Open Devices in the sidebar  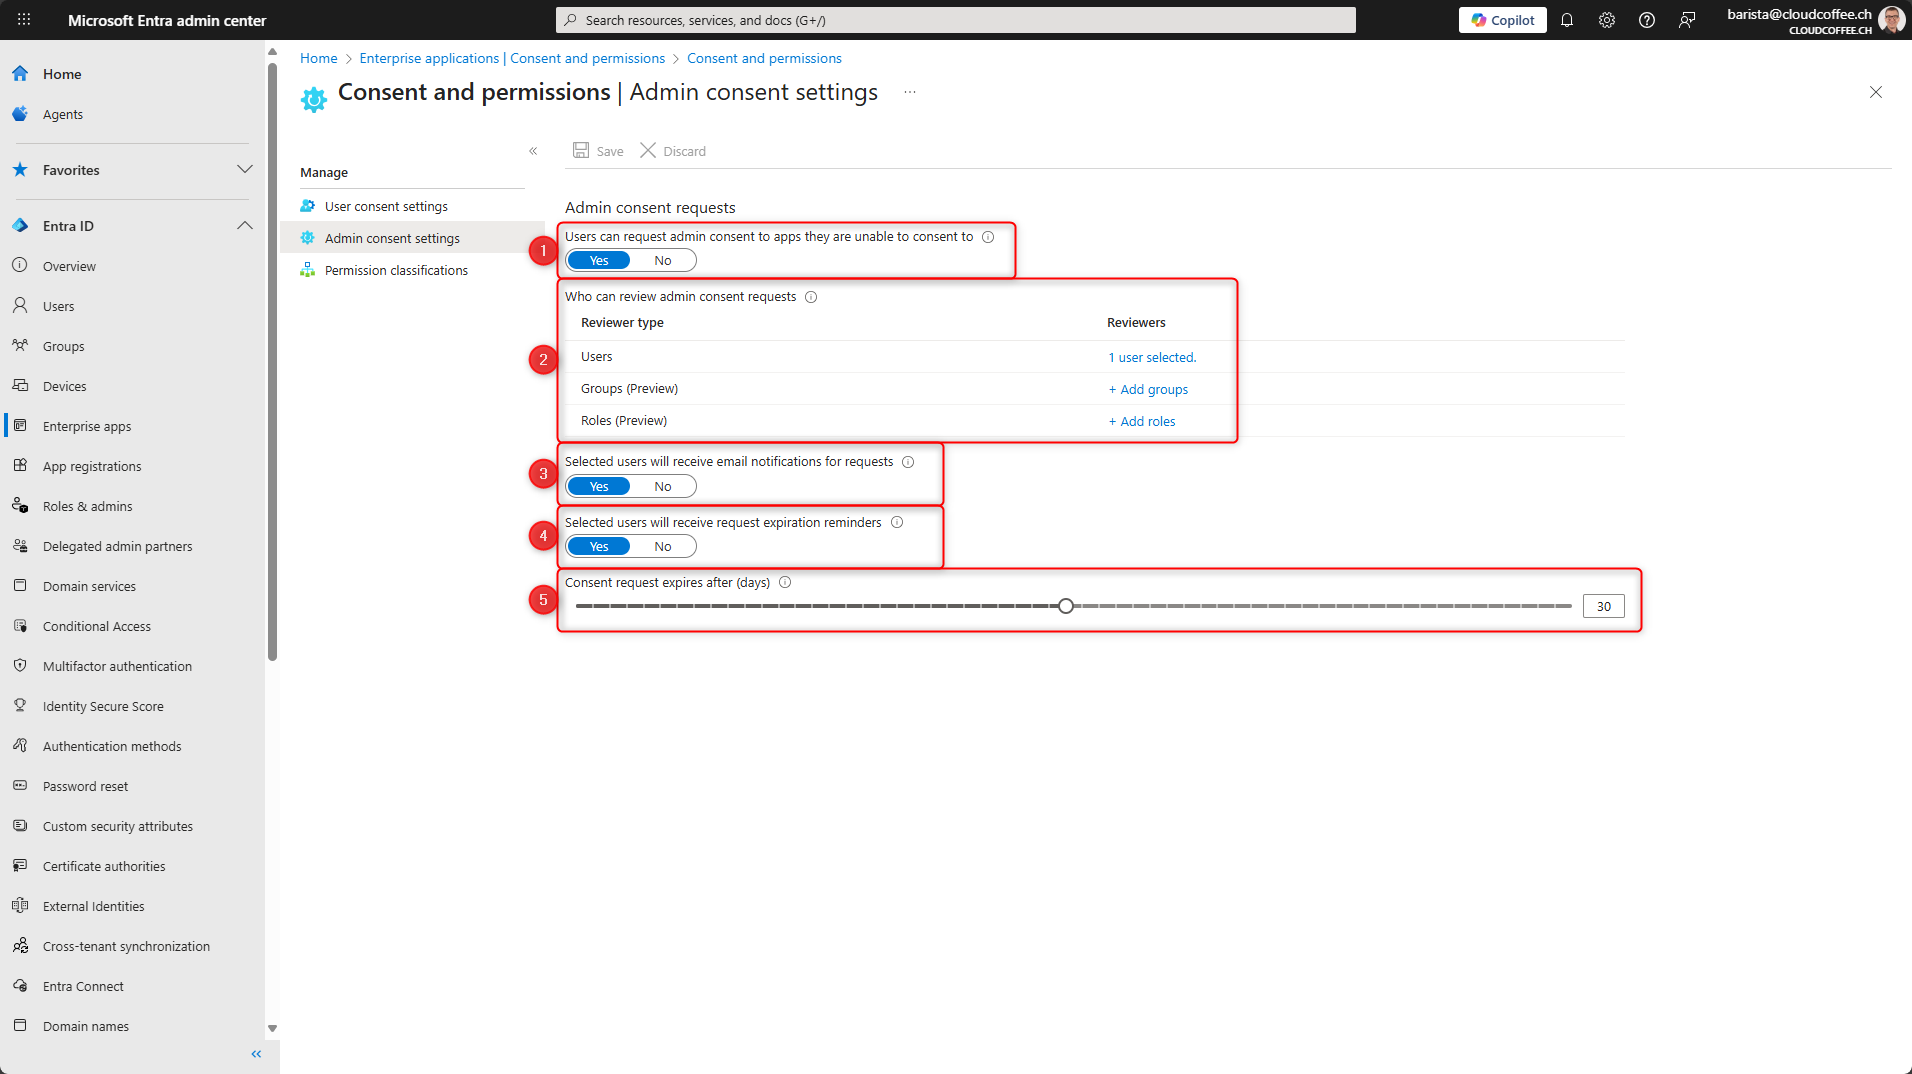(x=64, y=386)
